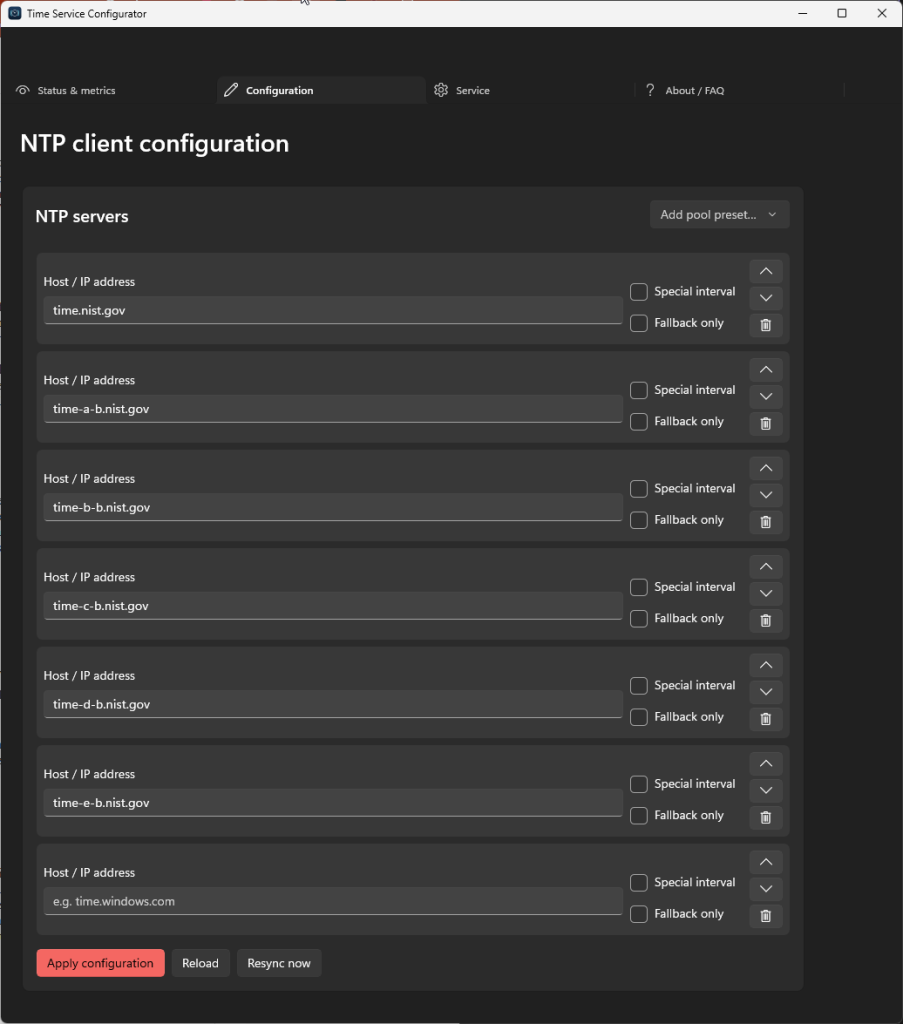Viewport: 903px width, 1024px height.
Task: Move time-a-b.nist.gov server up
Action: pos(766,370)
